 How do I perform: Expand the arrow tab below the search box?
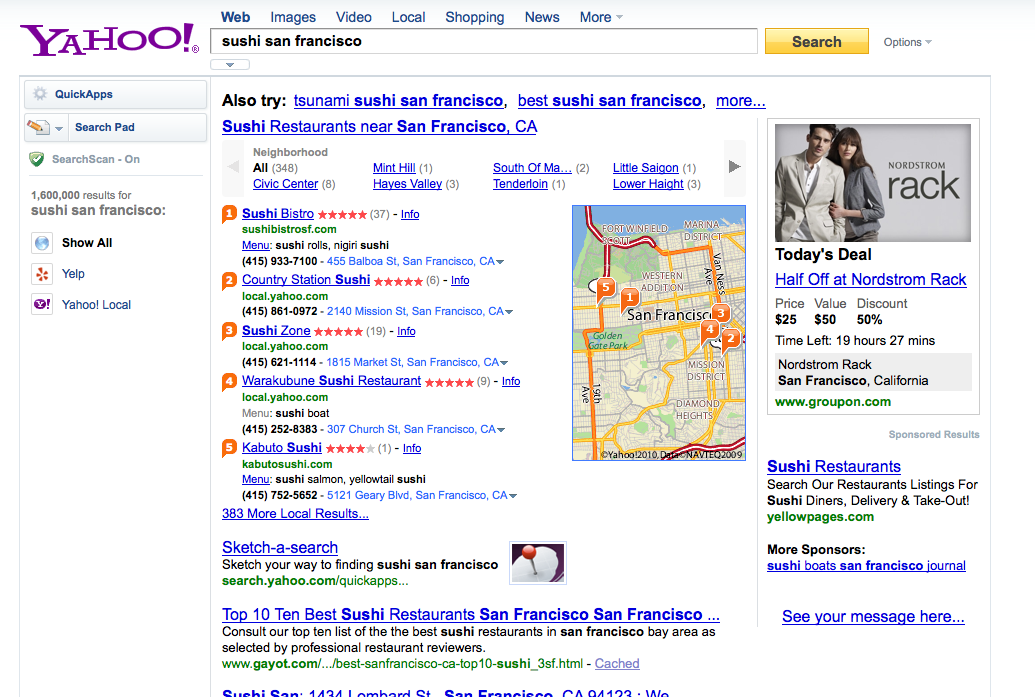[229, 63]
